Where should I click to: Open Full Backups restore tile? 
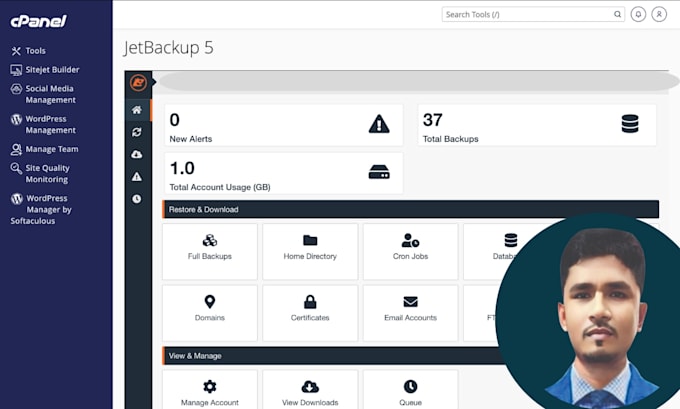coord(210,252)
